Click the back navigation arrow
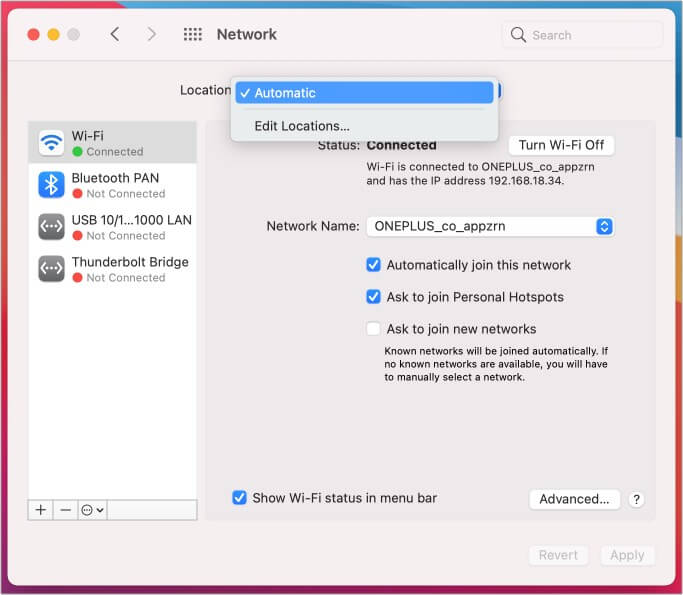This screenshot has width=683, height=595. [115, 34]
